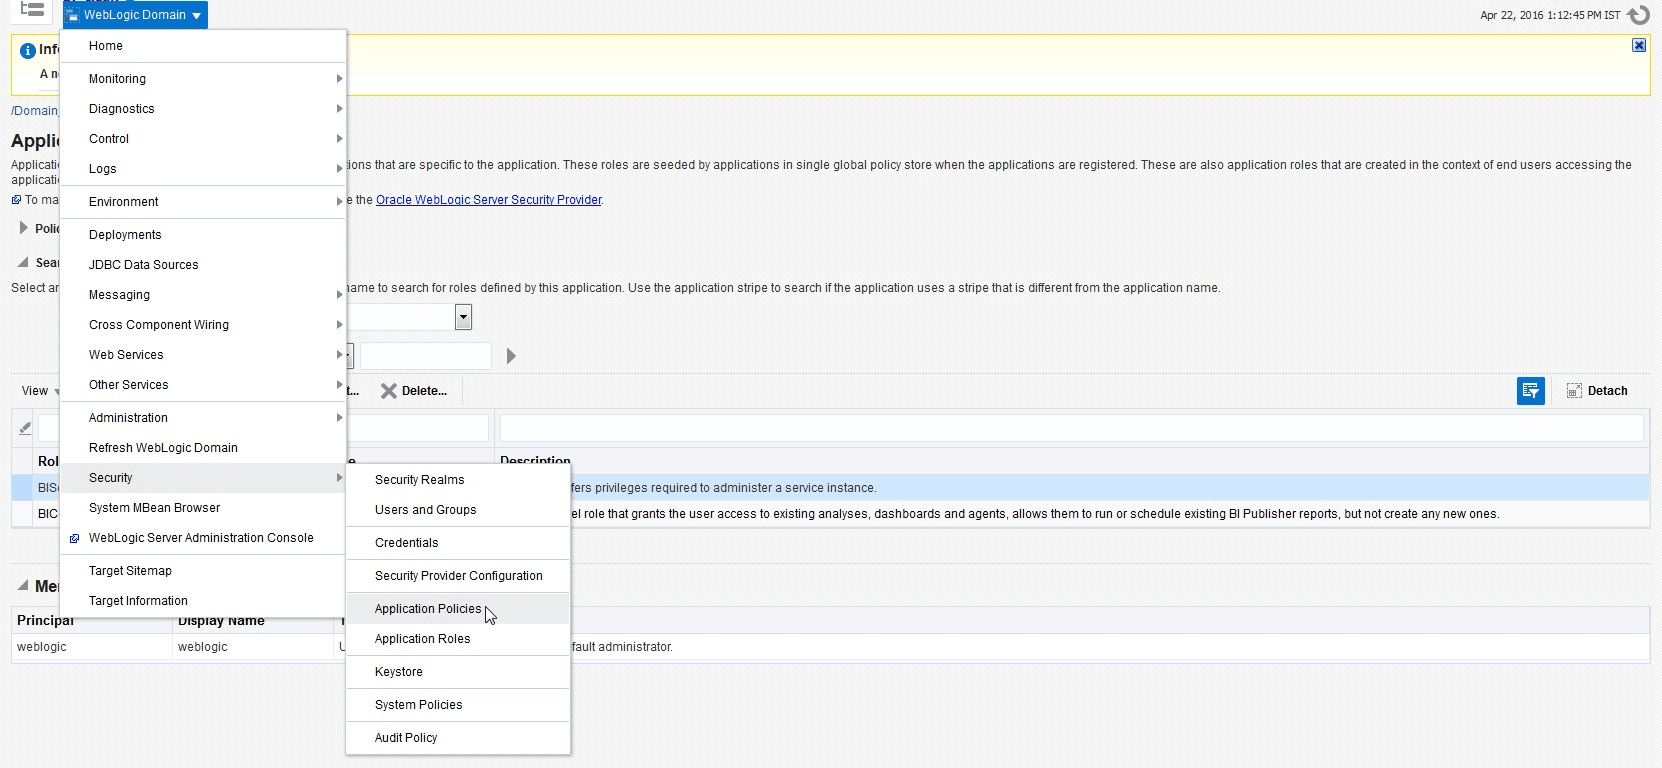The image size is (1662, 768).
Task: Expand the Policy Store Provider section
Action: [24, 229]
